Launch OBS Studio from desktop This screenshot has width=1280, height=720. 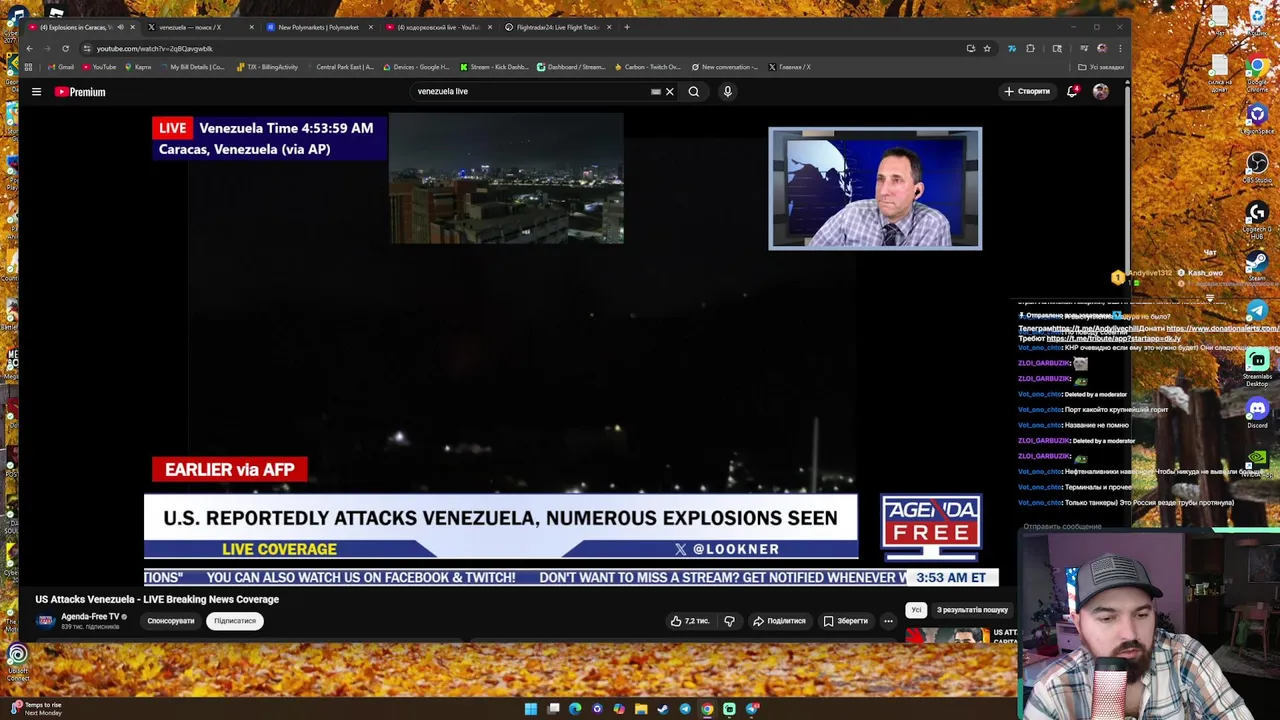coord(1257,167)
